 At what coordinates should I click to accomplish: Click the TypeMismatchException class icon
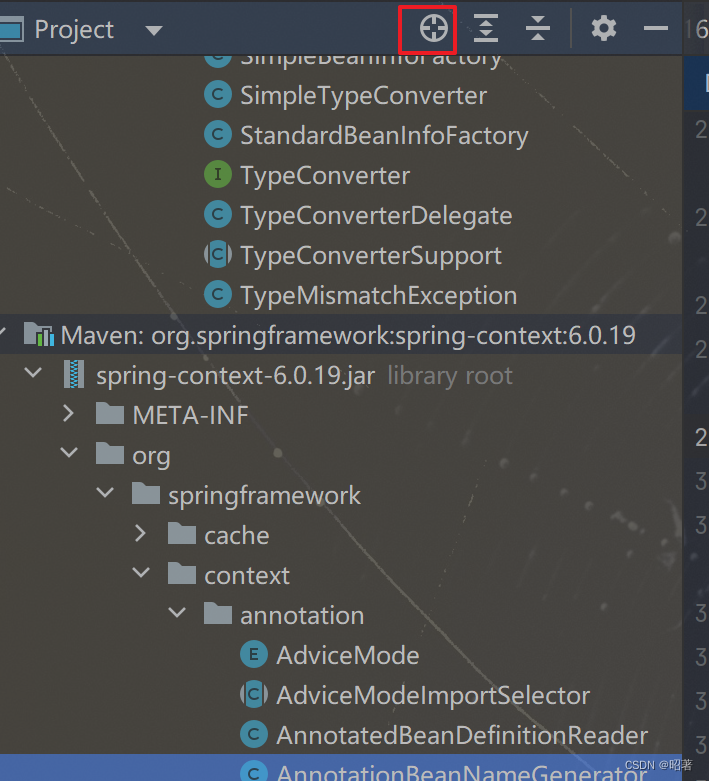(218, 294)
